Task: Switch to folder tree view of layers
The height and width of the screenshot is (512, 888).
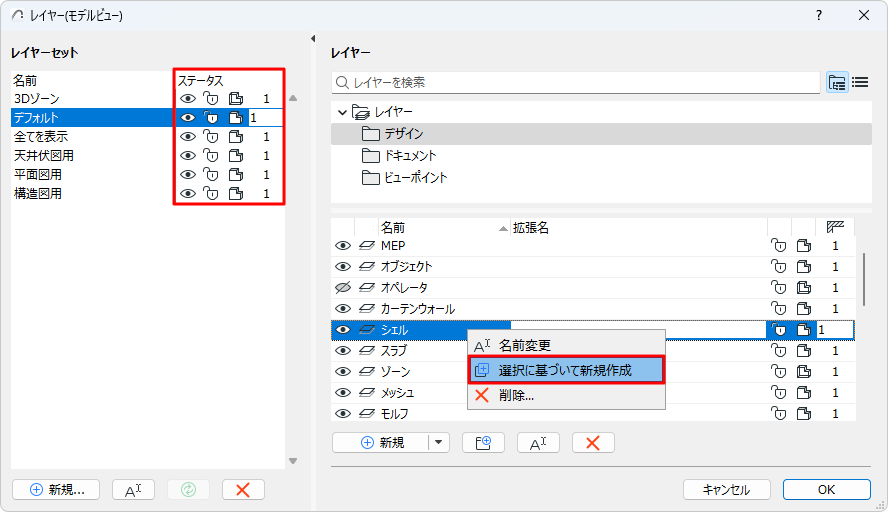Action: [837, 83]
